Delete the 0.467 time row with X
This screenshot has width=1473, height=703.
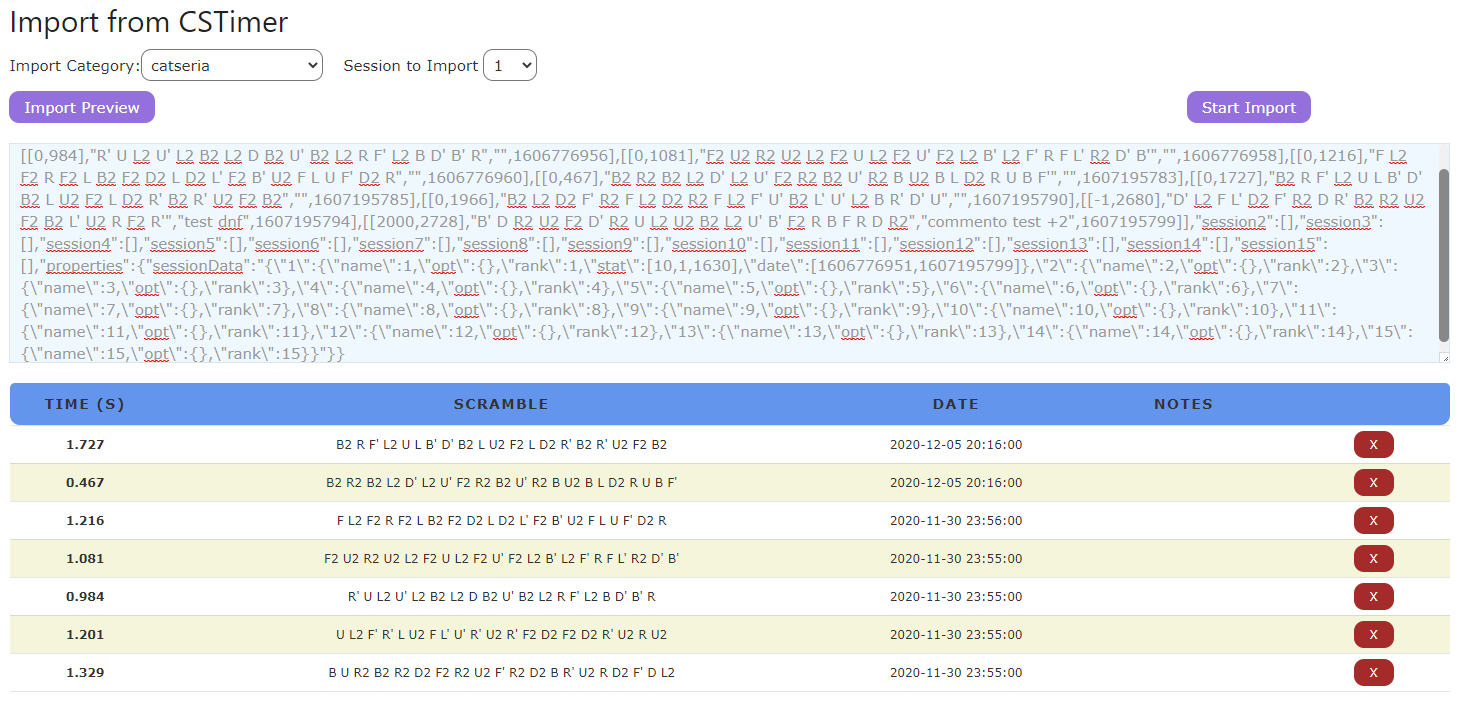point(1373,483)
